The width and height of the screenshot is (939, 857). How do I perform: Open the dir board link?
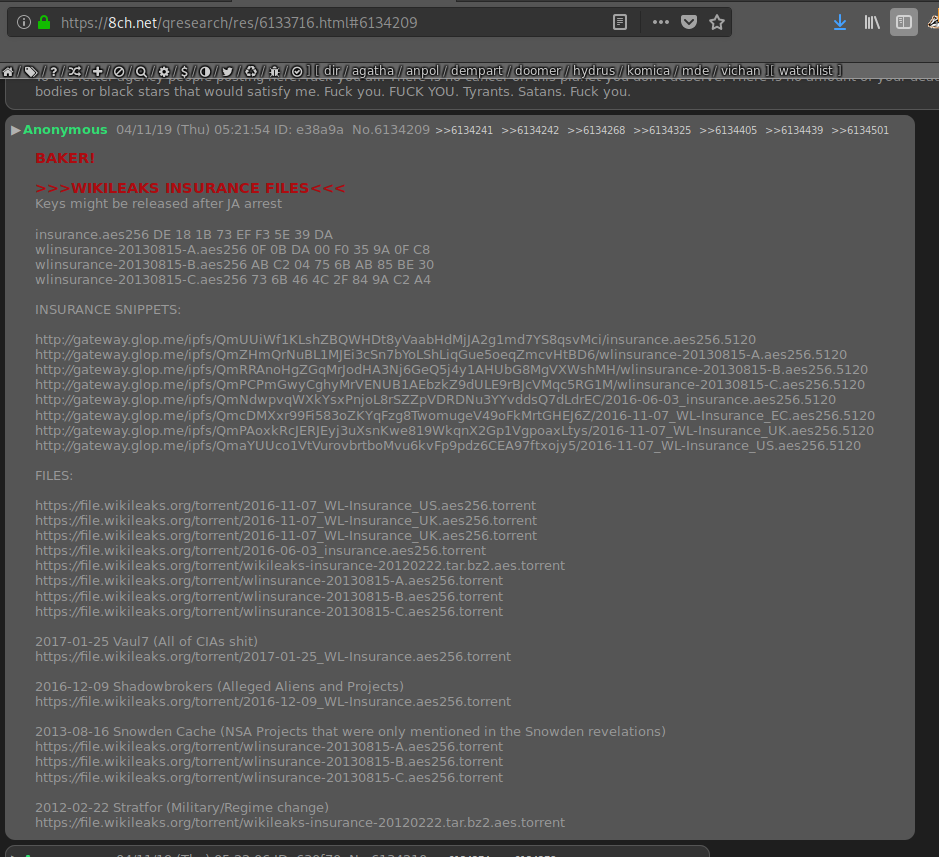click(332, 71)
